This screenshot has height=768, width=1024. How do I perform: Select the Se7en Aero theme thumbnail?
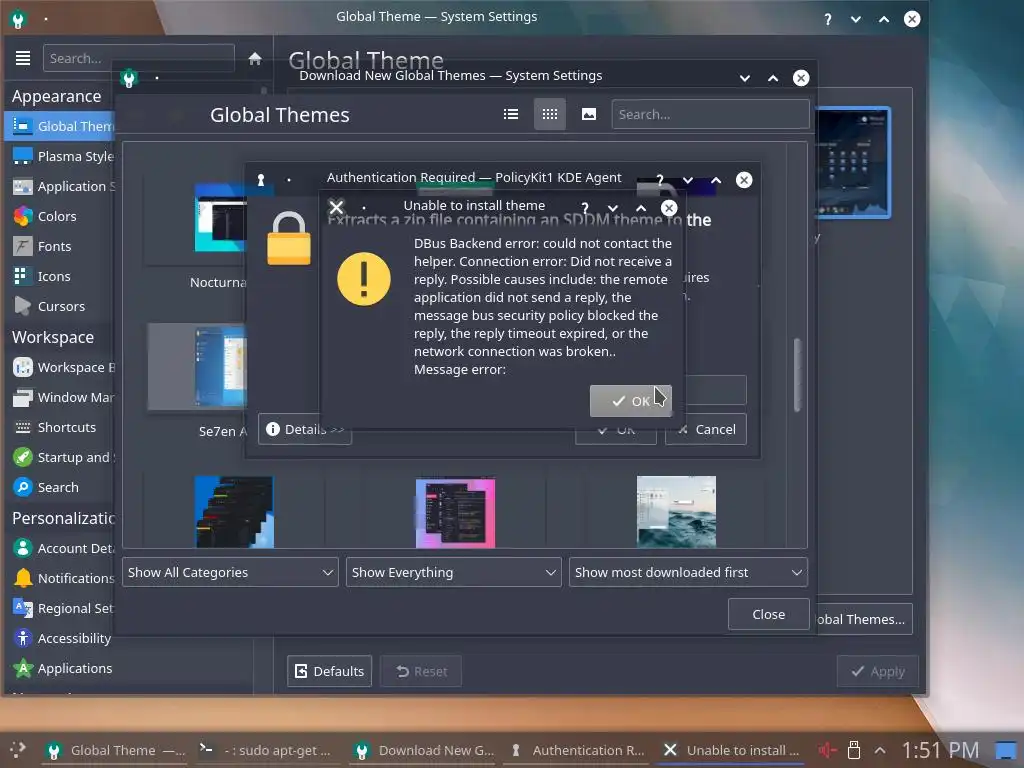point(220,367)
